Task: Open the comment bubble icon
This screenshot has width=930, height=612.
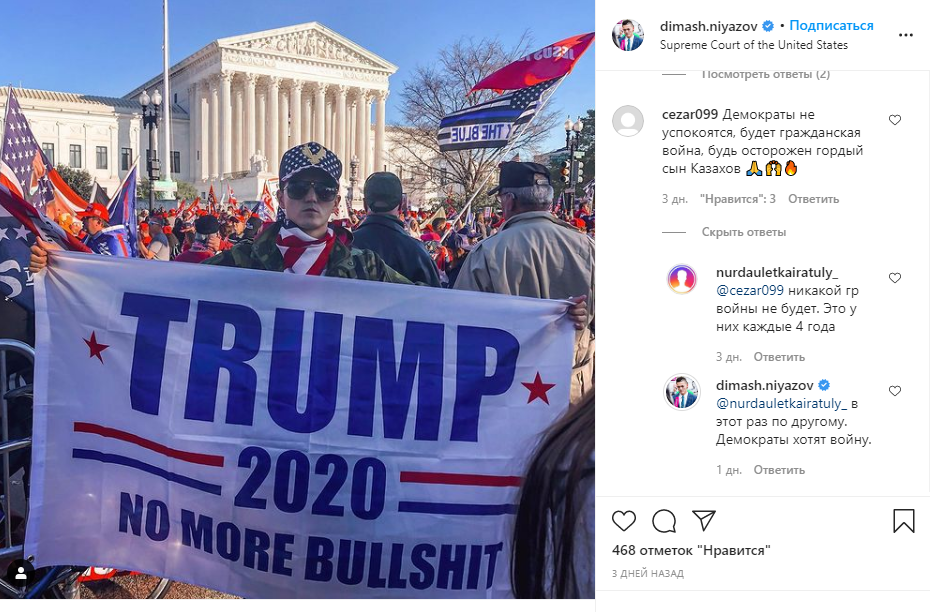Action: tap(664, 521)
